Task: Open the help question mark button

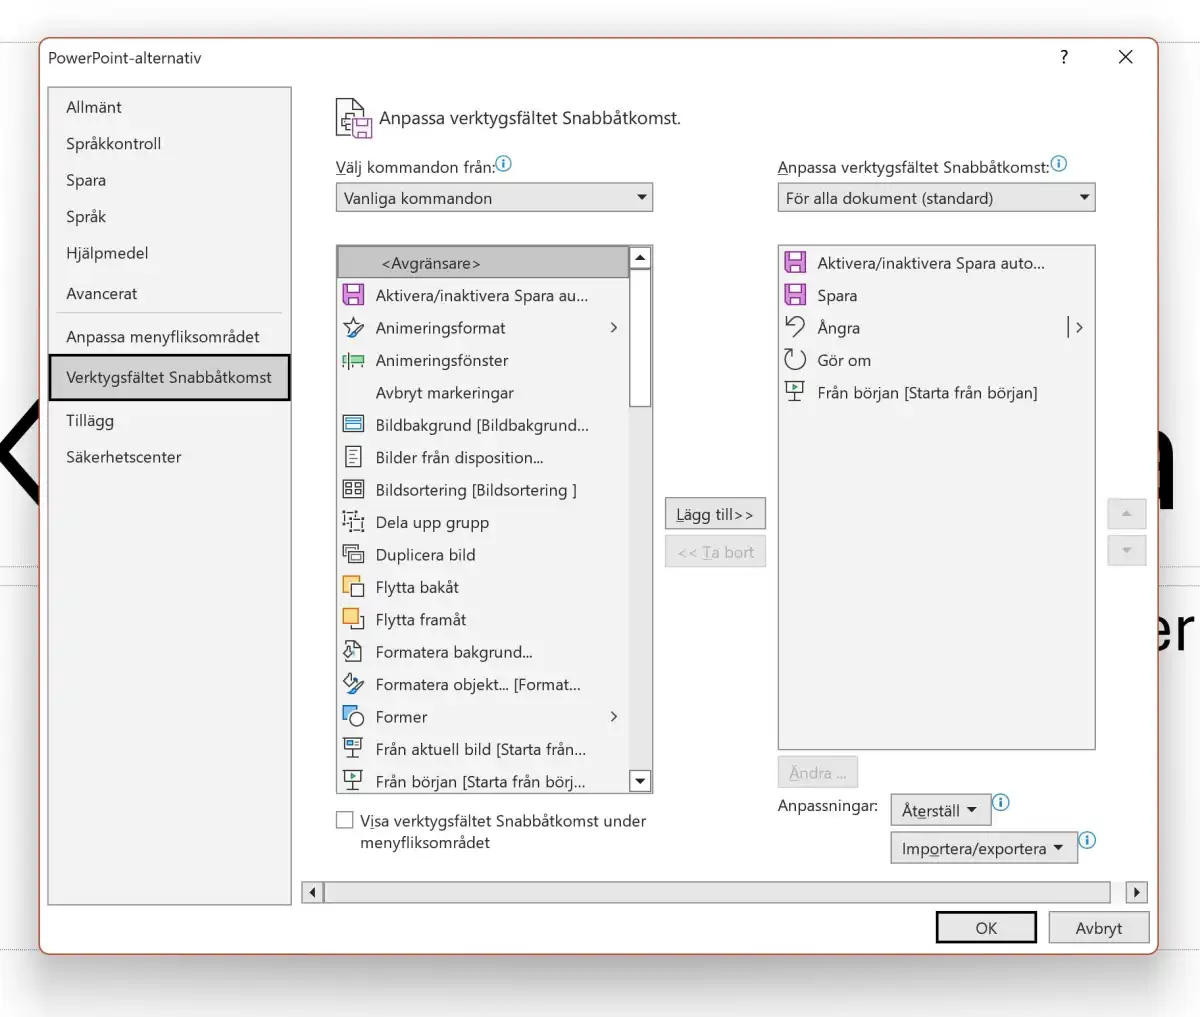Action: pyautogui.click(x=1064, y=57)
